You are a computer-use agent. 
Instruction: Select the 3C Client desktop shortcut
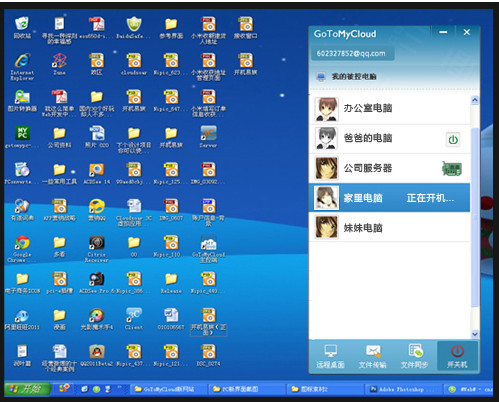point(134,319)
